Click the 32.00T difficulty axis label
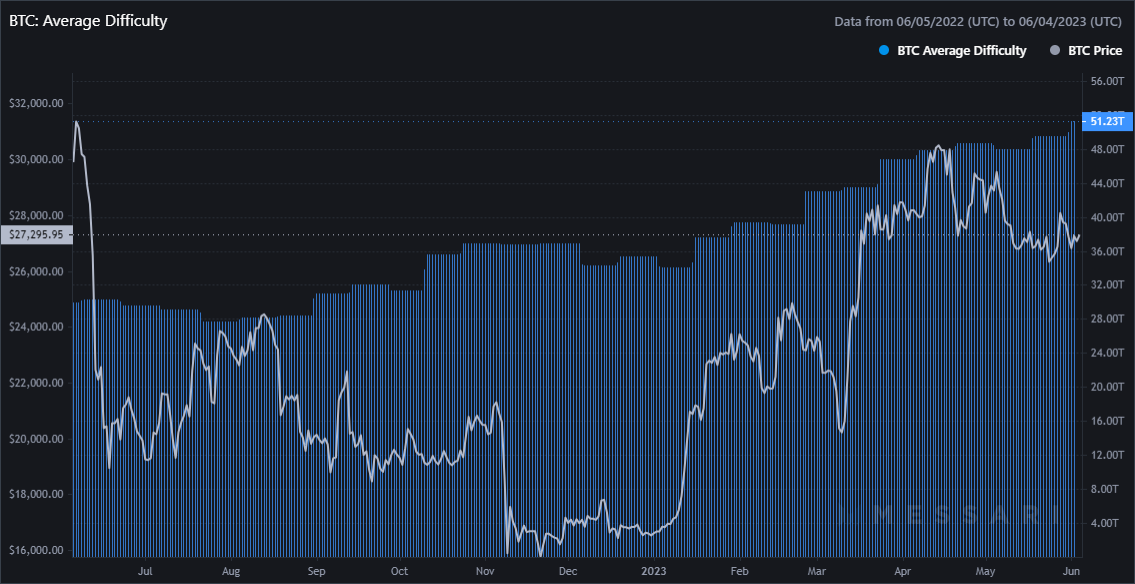The height and width of the screenshot is (584, 1135). coord(1107,285)
